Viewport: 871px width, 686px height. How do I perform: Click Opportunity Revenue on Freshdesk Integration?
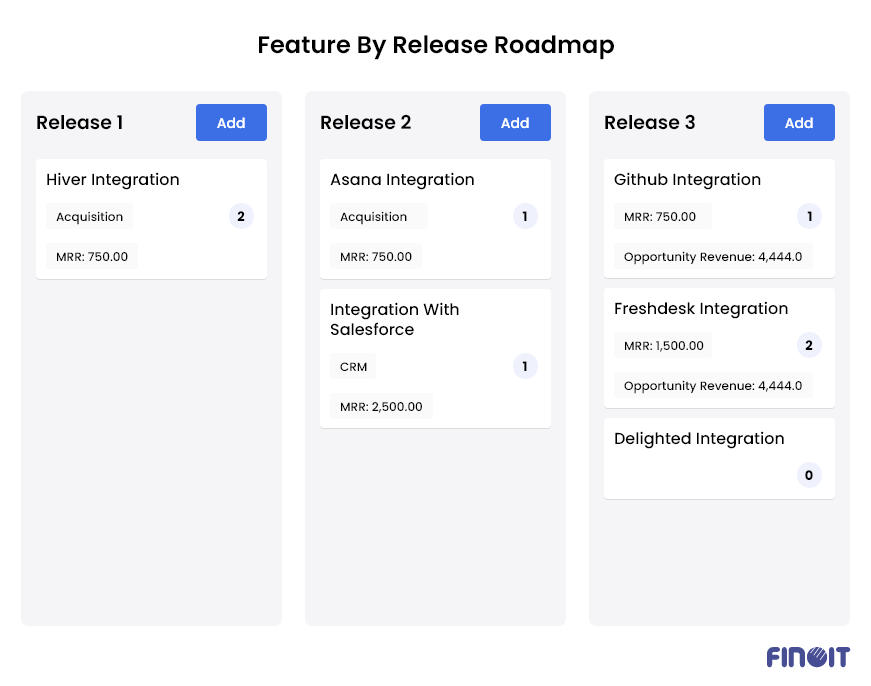pyautogui.click(x=712, y=385)
